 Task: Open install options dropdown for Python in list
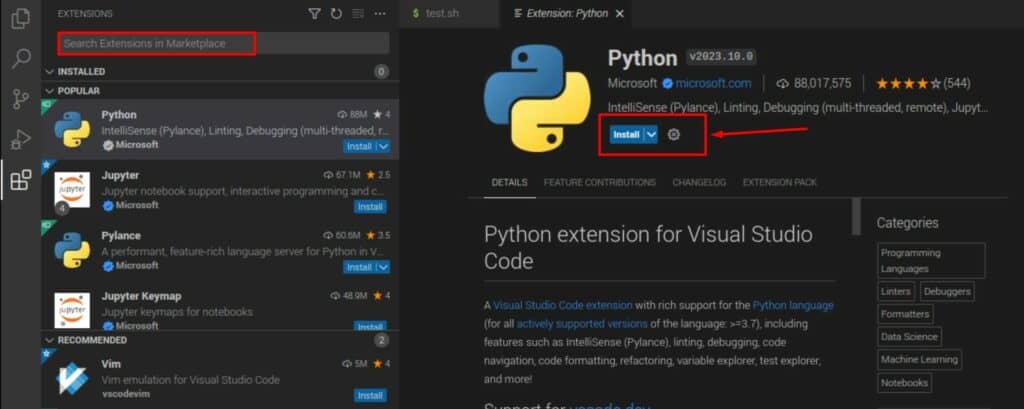[x=383, y=146]
